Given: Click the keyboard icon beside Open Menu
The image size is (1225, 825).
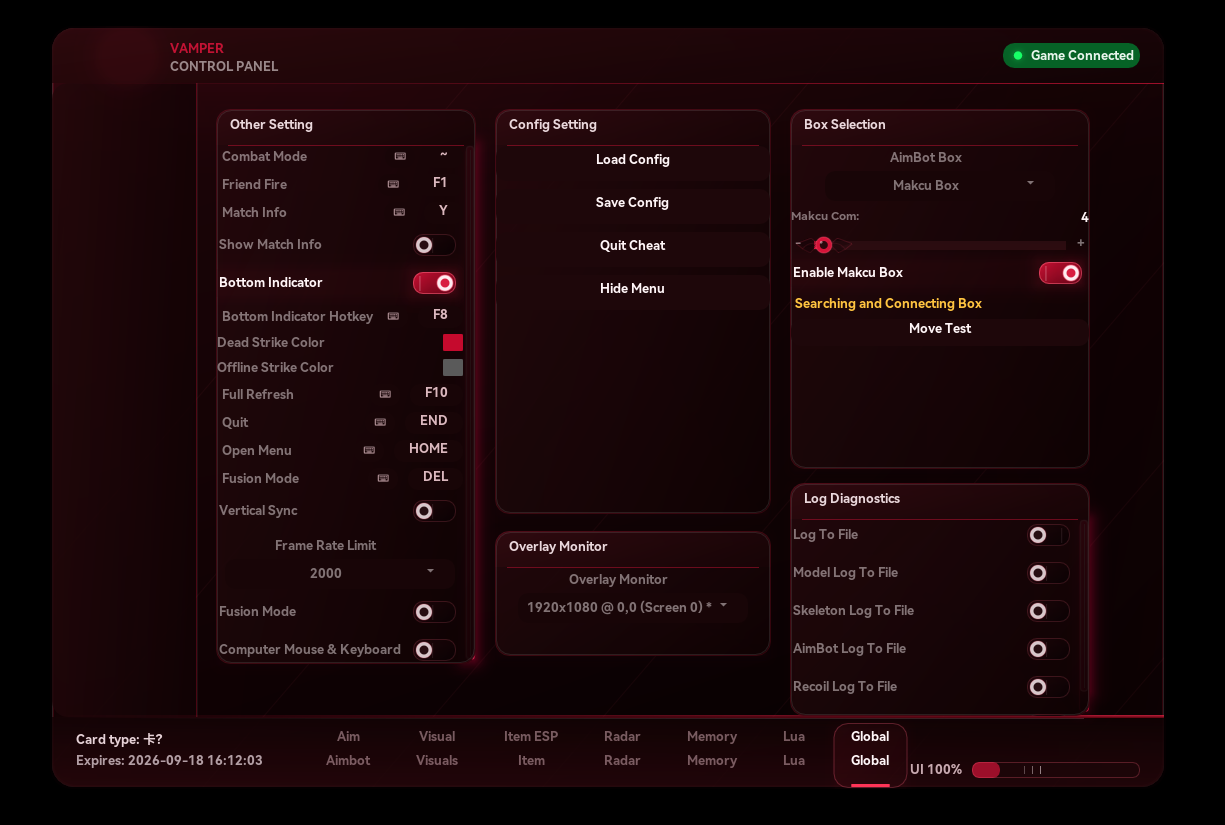Looking at the screenshot, I should [x=369, y=450].
